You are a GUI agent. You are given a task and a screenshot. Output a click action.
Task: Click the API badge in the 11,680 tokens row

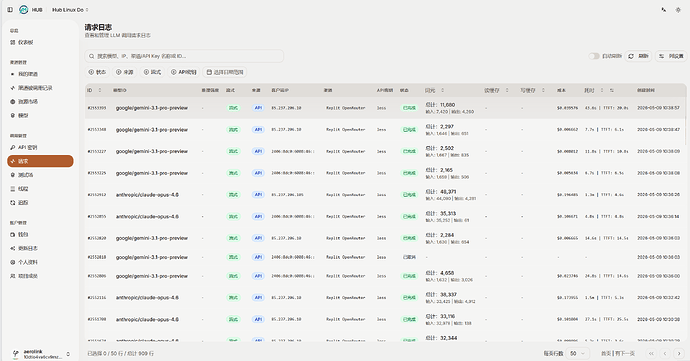(x=258, y=108)
